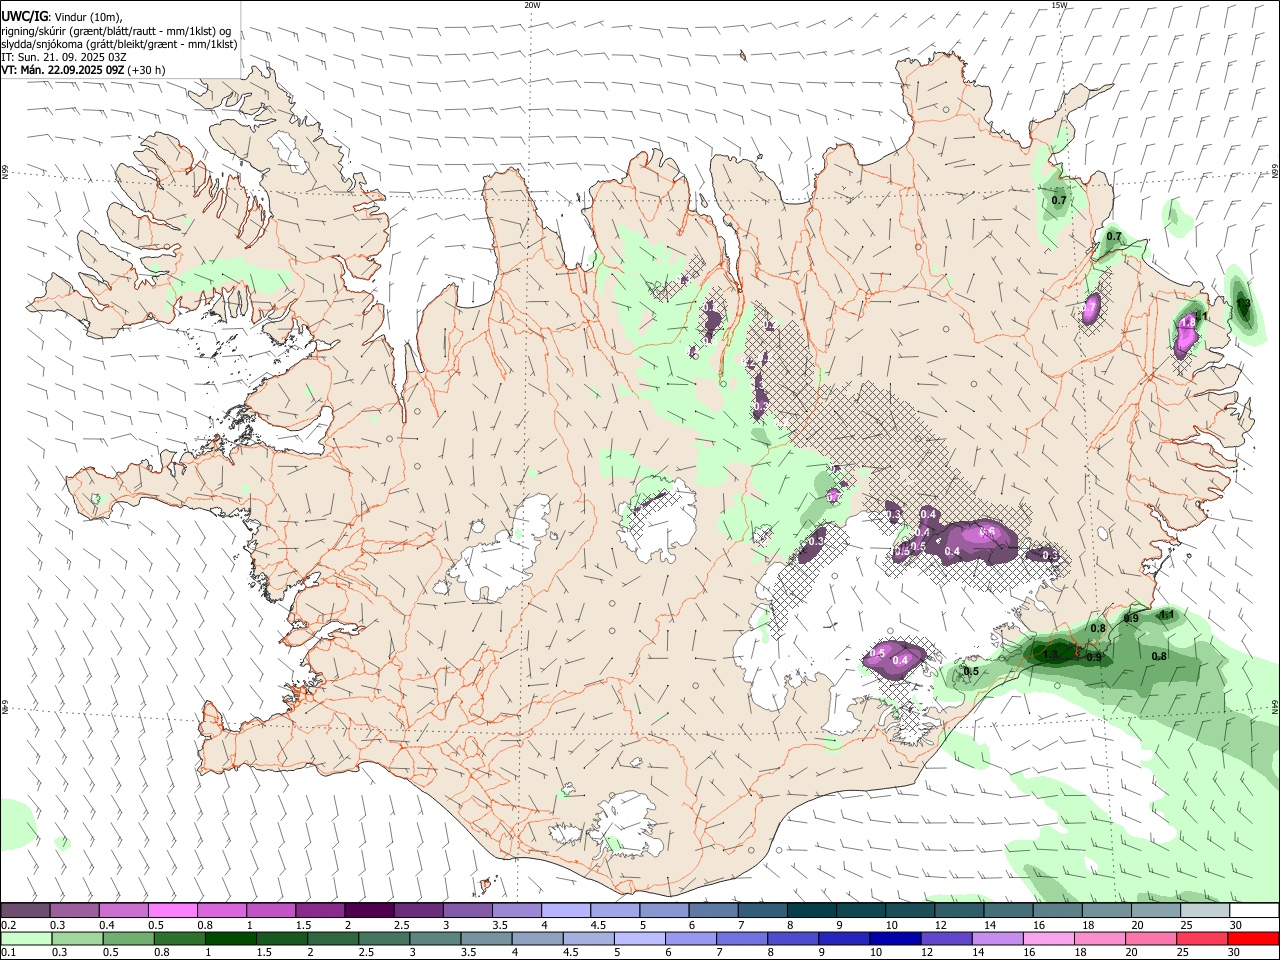
Task: Click the '30' label on the snow scale
Action: click(1236, 925)
